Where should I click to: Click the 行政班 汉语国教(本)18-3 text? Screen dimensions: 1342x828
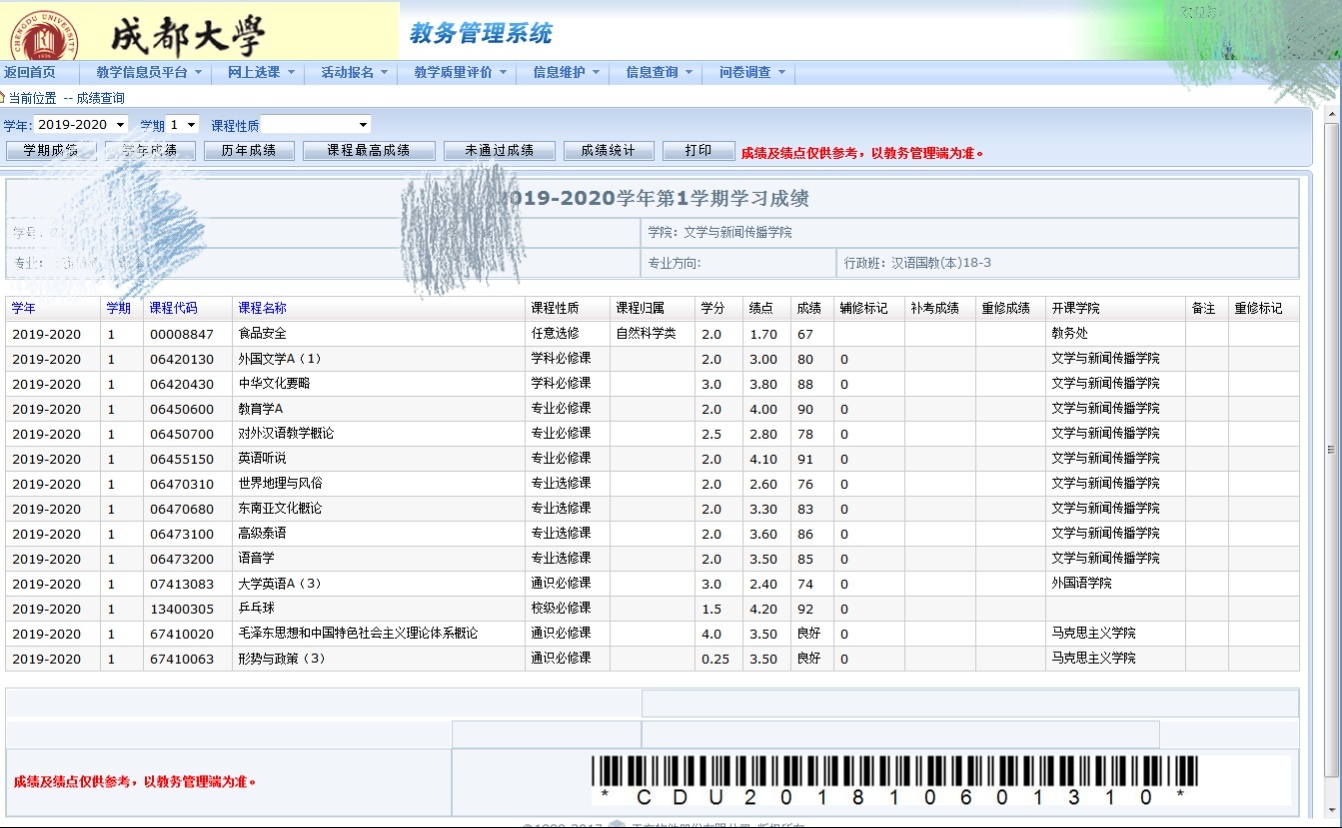[x=918, y=263]
